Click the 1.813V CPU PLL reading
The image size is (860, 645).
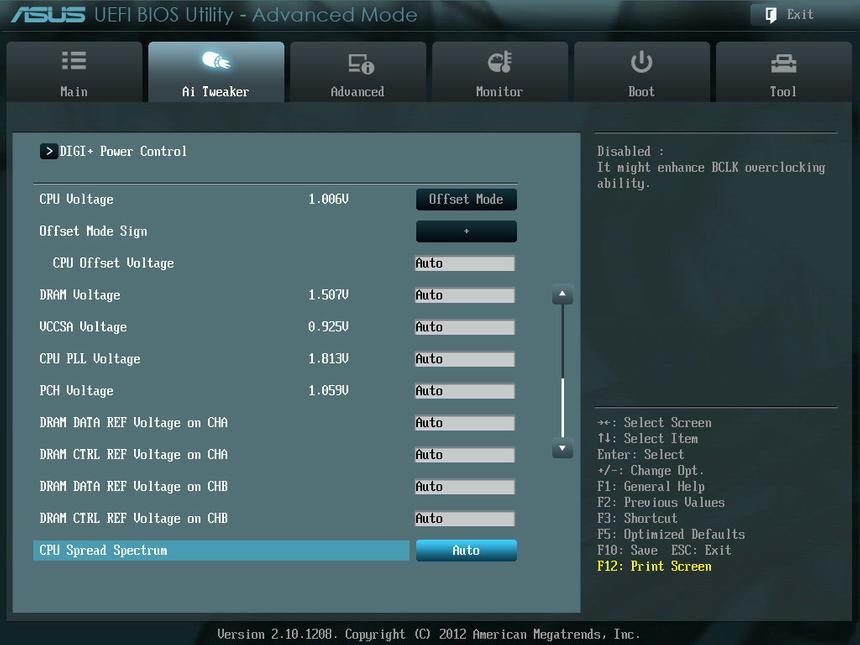328,359
